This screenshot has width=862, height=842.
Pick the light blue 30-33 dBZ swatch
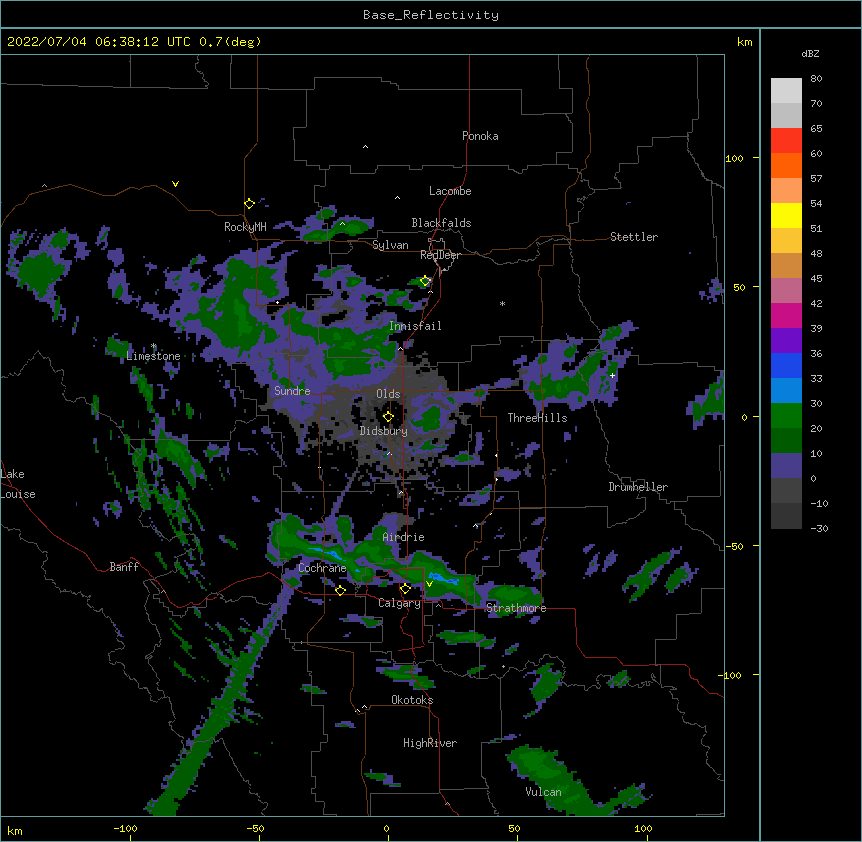pos(786,391)
